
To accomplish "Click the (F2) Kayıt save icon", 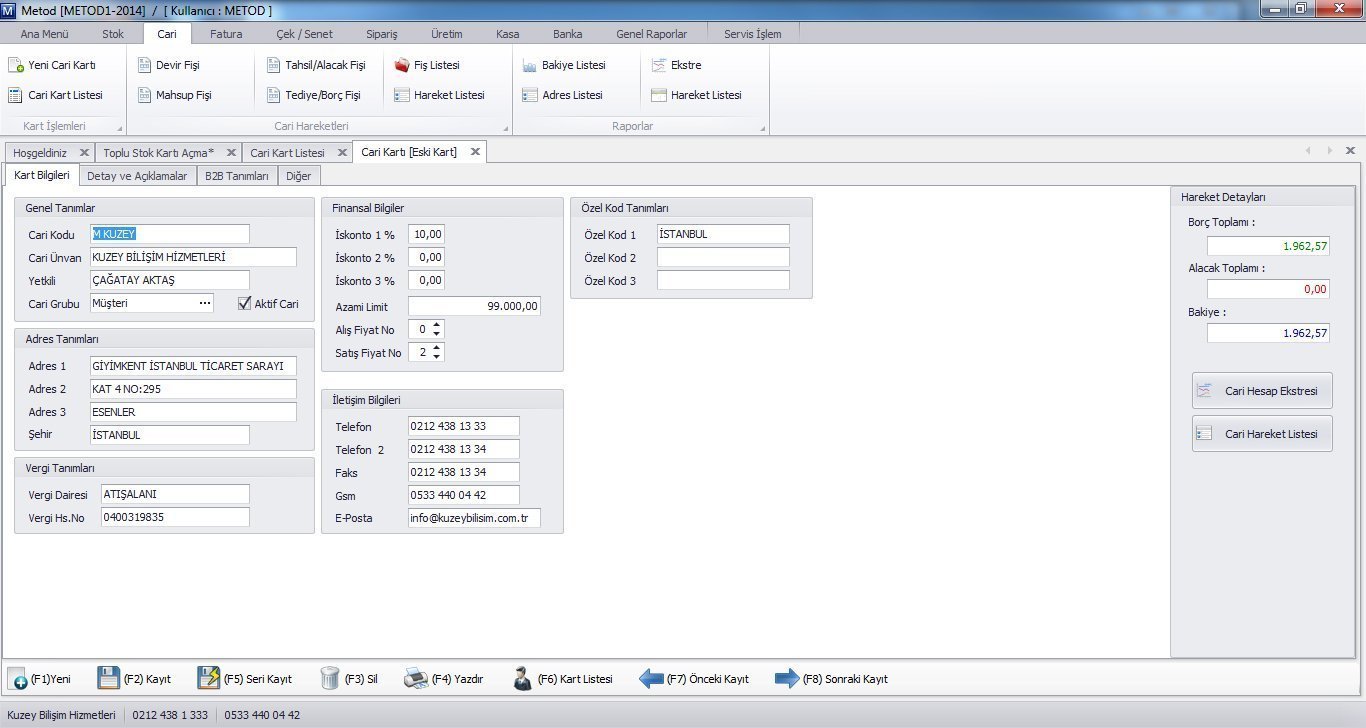I will click(108, 678).
